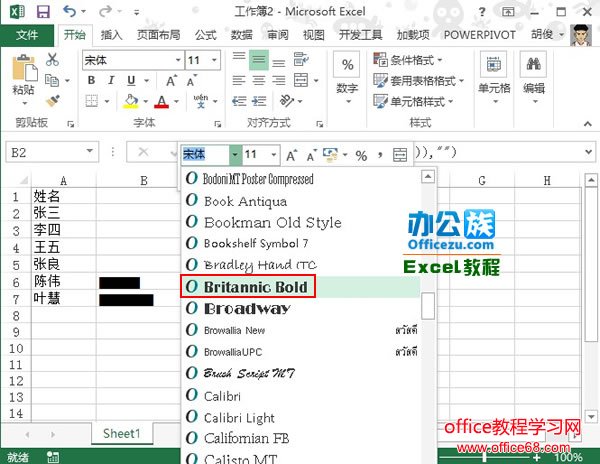Screen dimensions: 600x464
Task: Click the macro record status bar icon
Action: tap(53, 456)
